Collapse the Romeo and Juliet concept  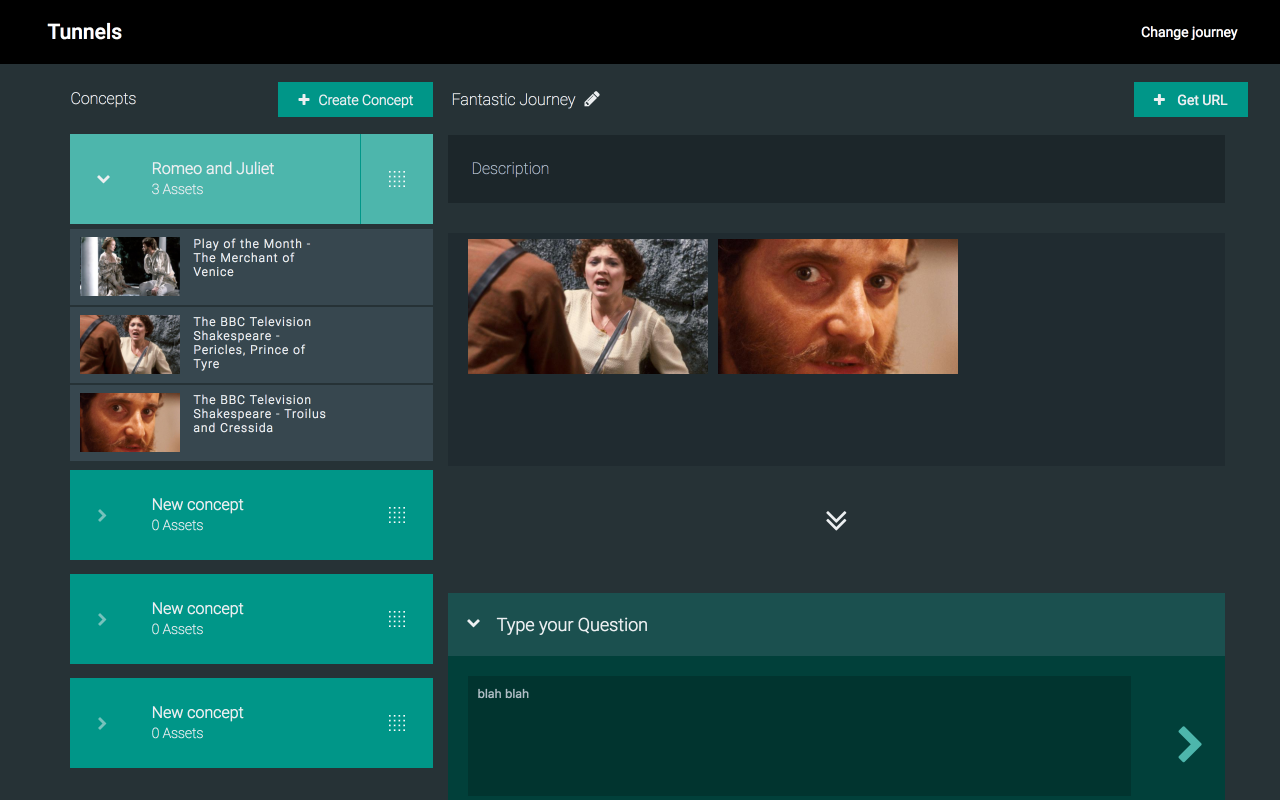[103, 179]
